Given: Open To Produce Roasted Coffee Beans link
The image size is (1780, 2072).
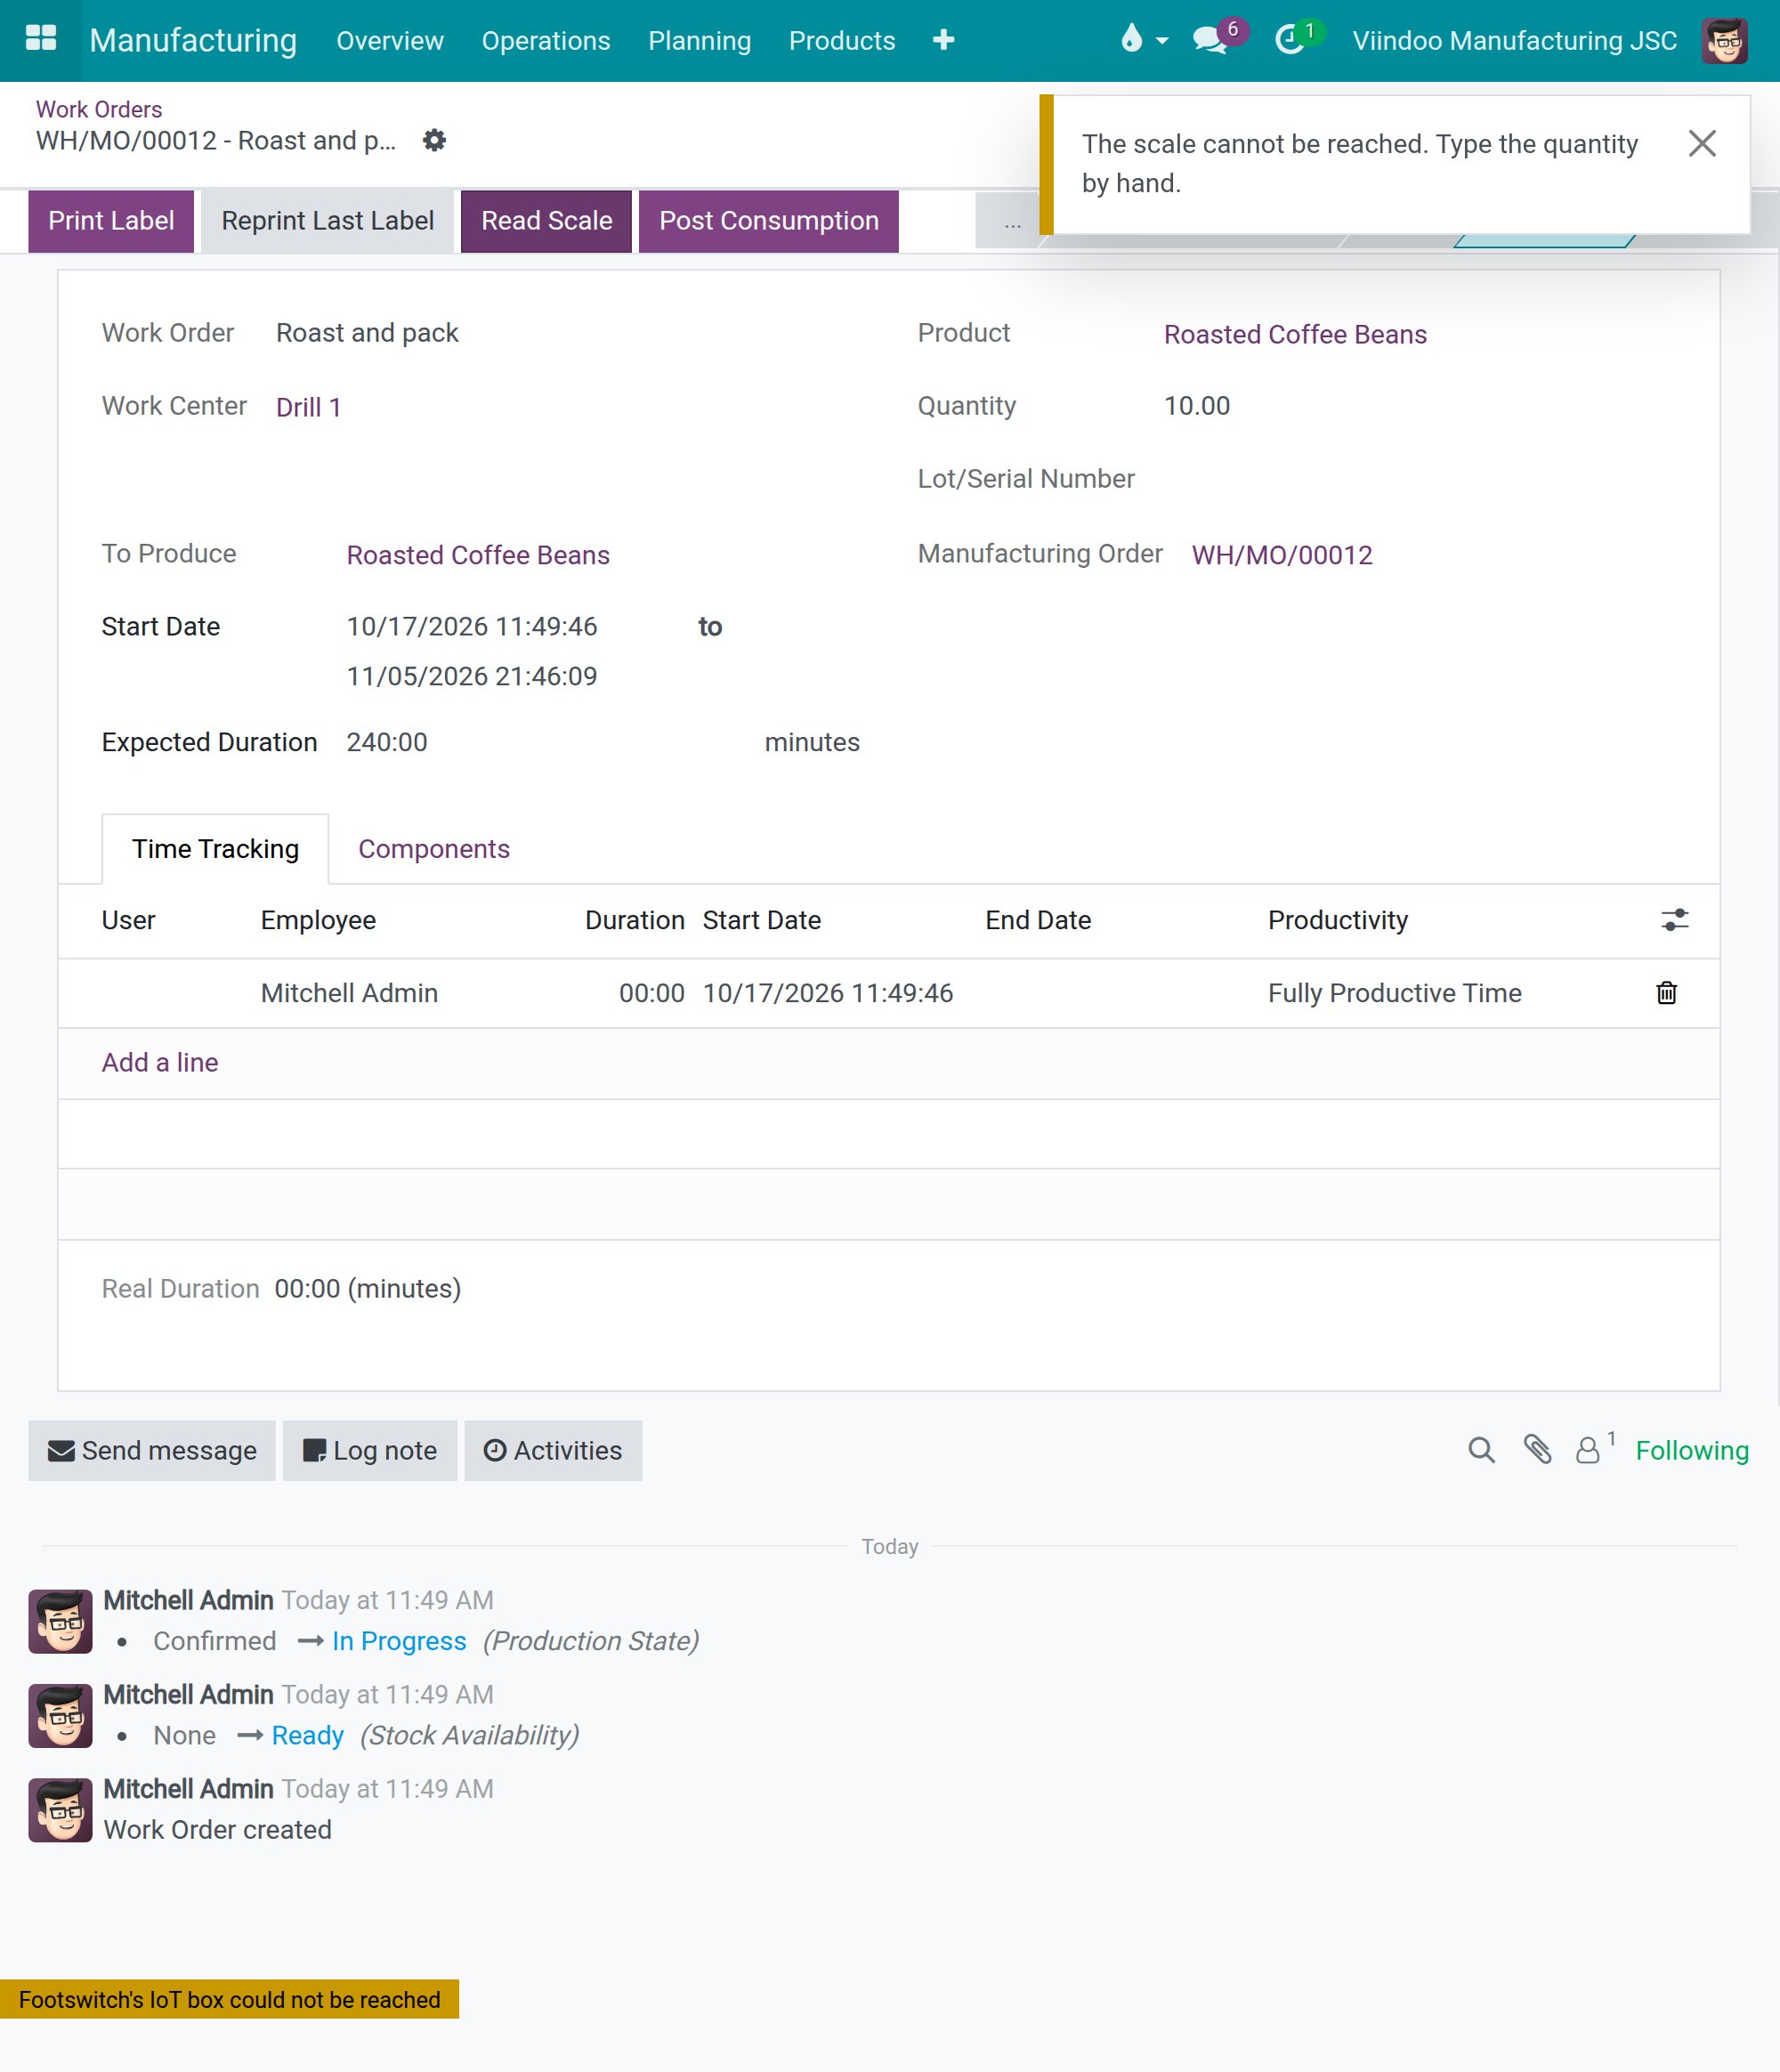Looking at the screenshot, I should [478, 555].
